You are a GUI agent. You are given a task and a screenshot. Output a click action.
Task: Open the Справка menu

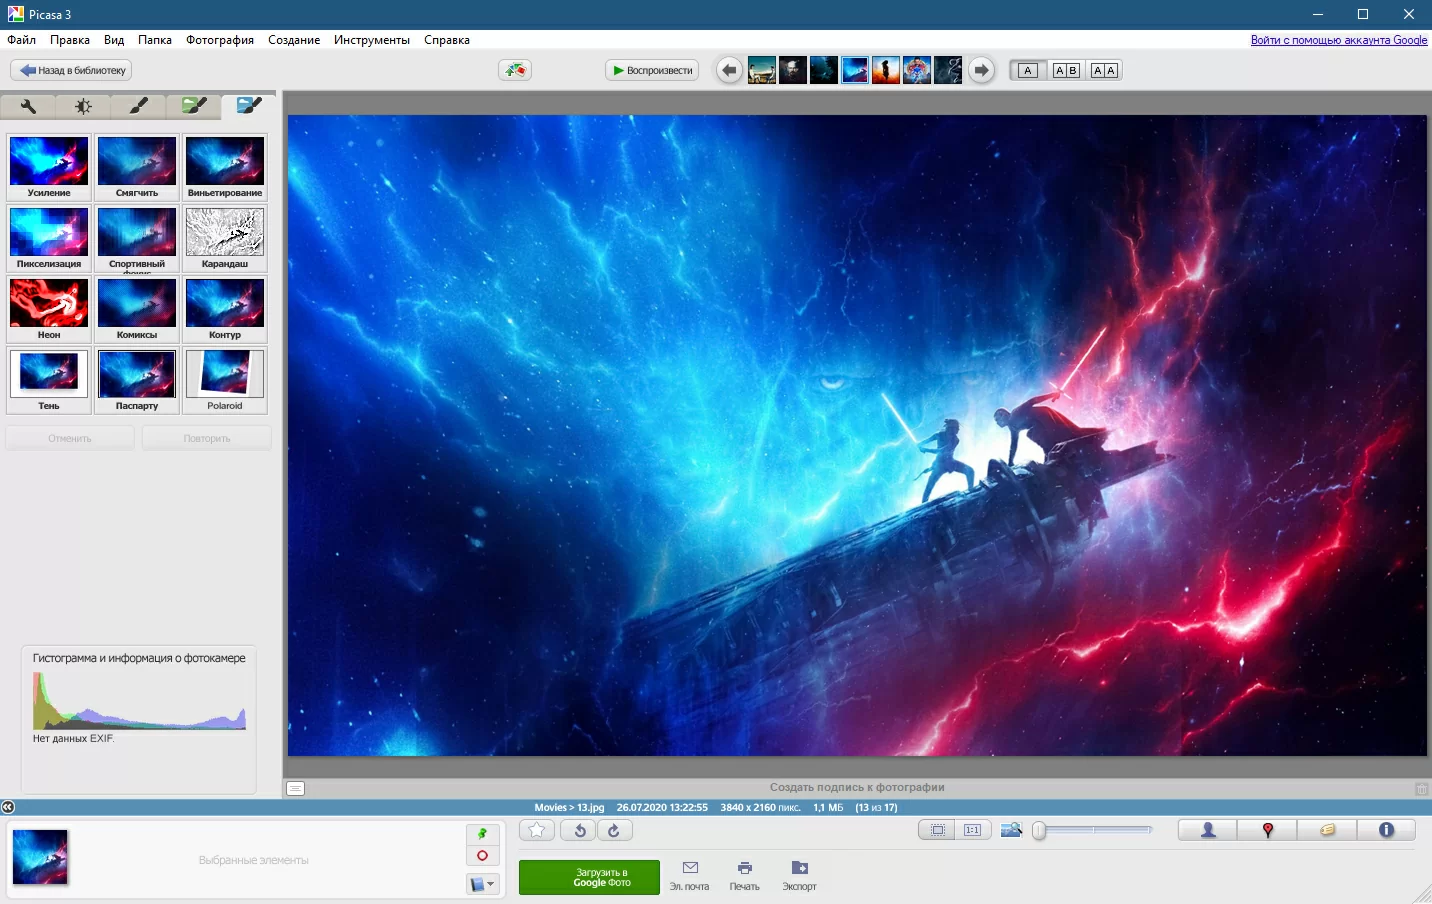447,40
